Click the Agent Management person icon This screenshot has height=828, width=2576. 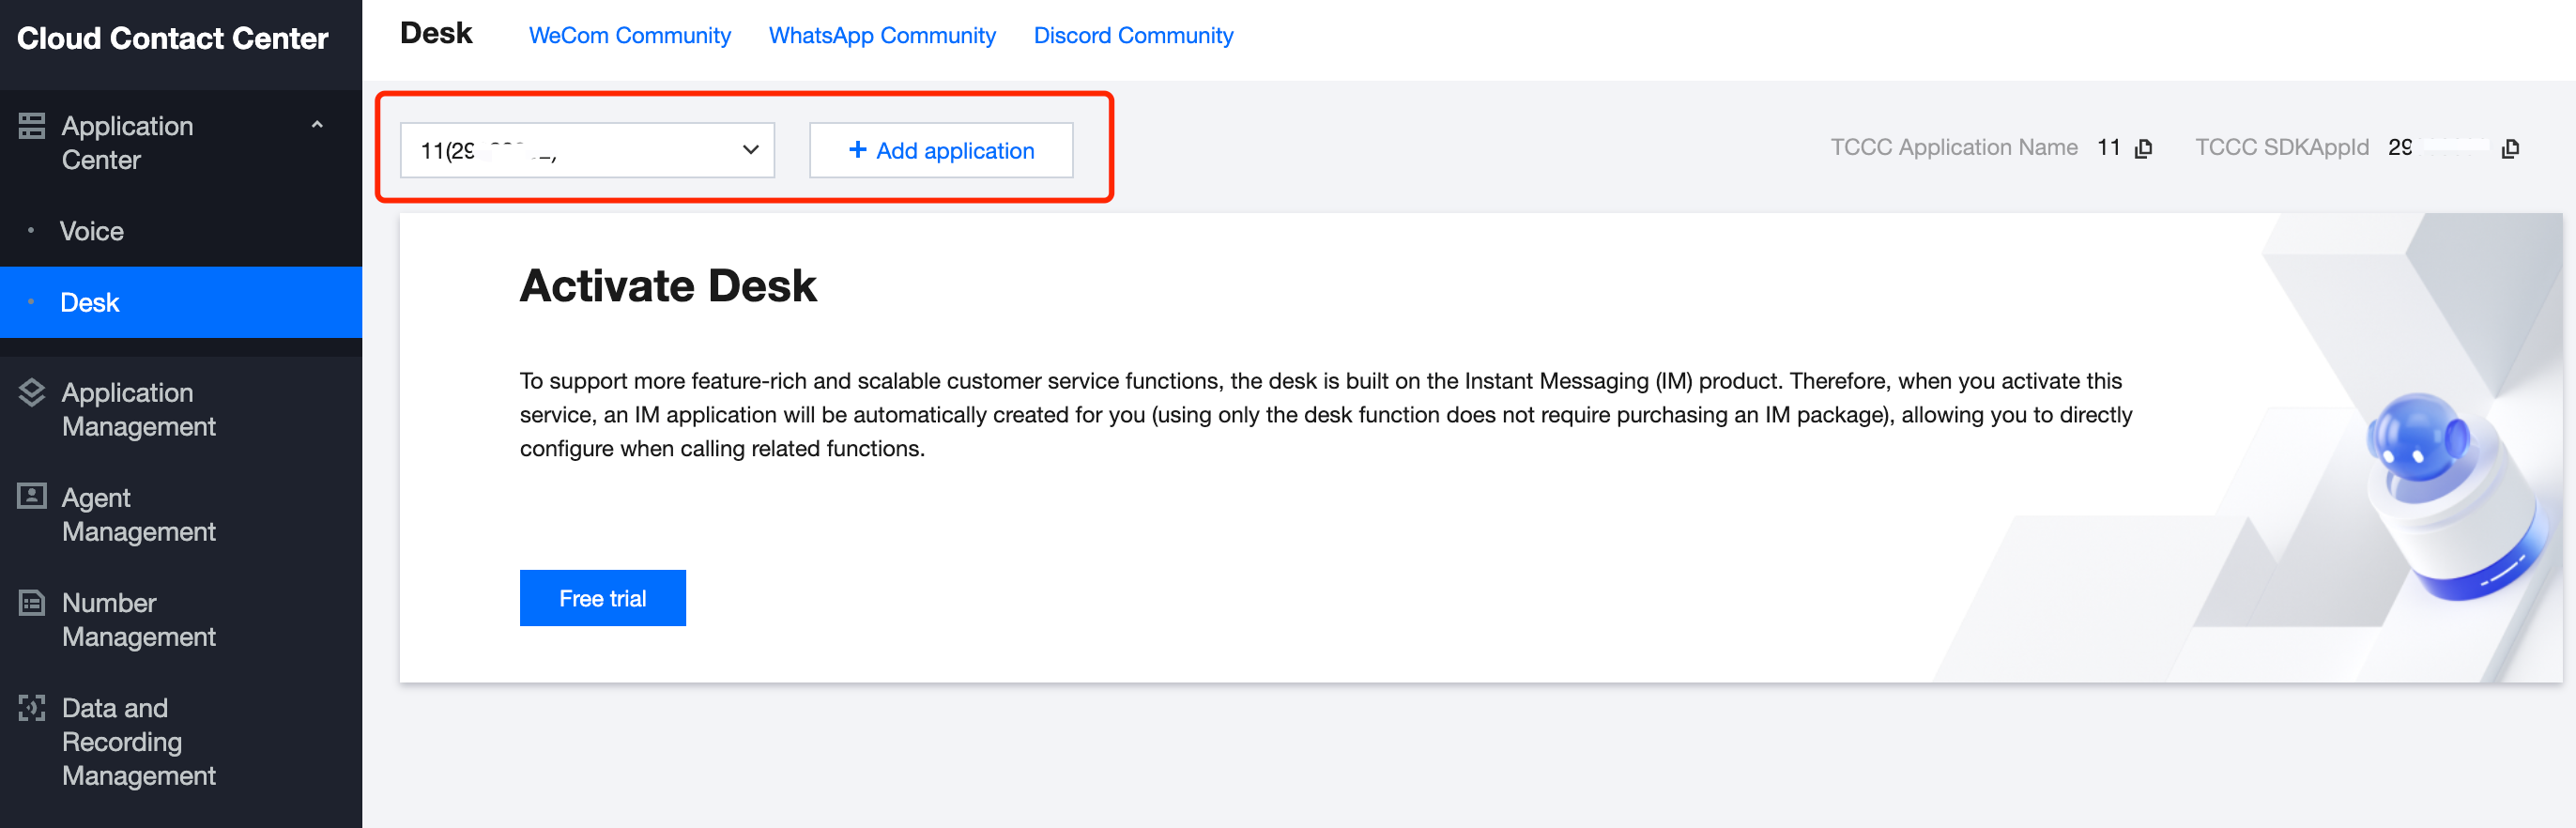[31, 497]
